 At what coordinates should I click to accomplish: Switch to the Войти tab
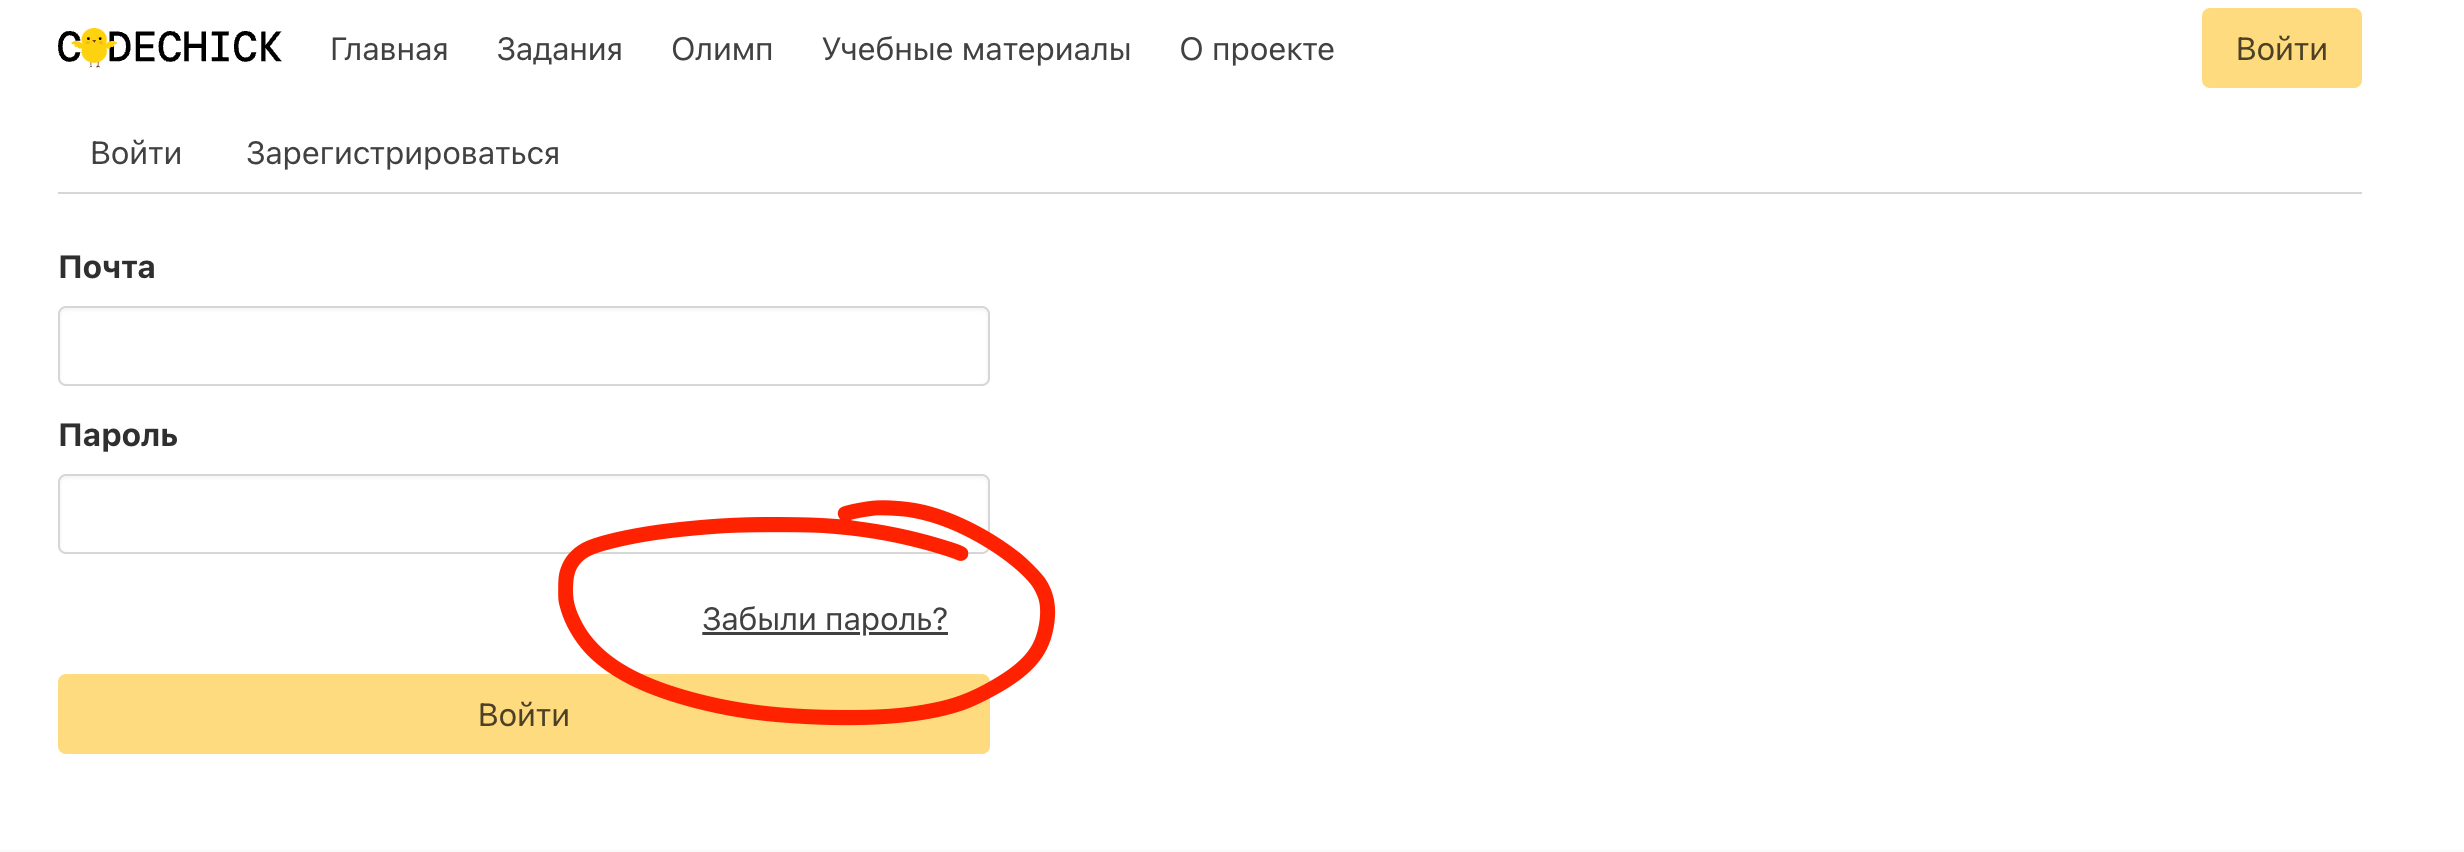coord(136,153)
